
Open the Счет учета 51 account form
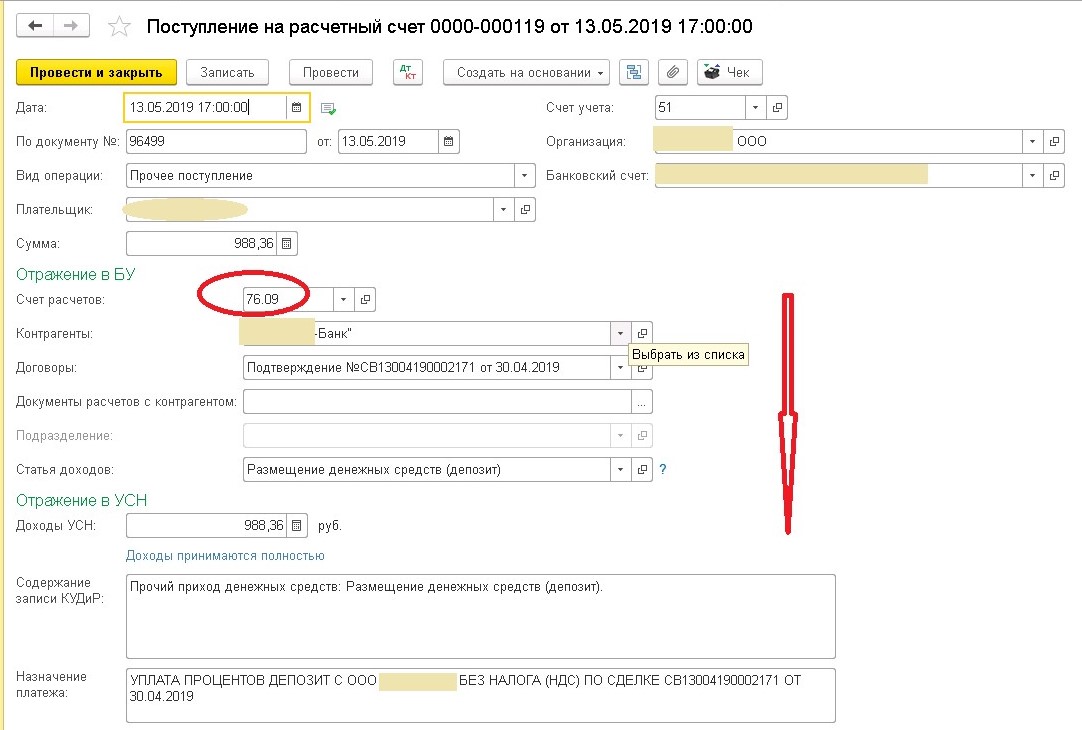777,108
